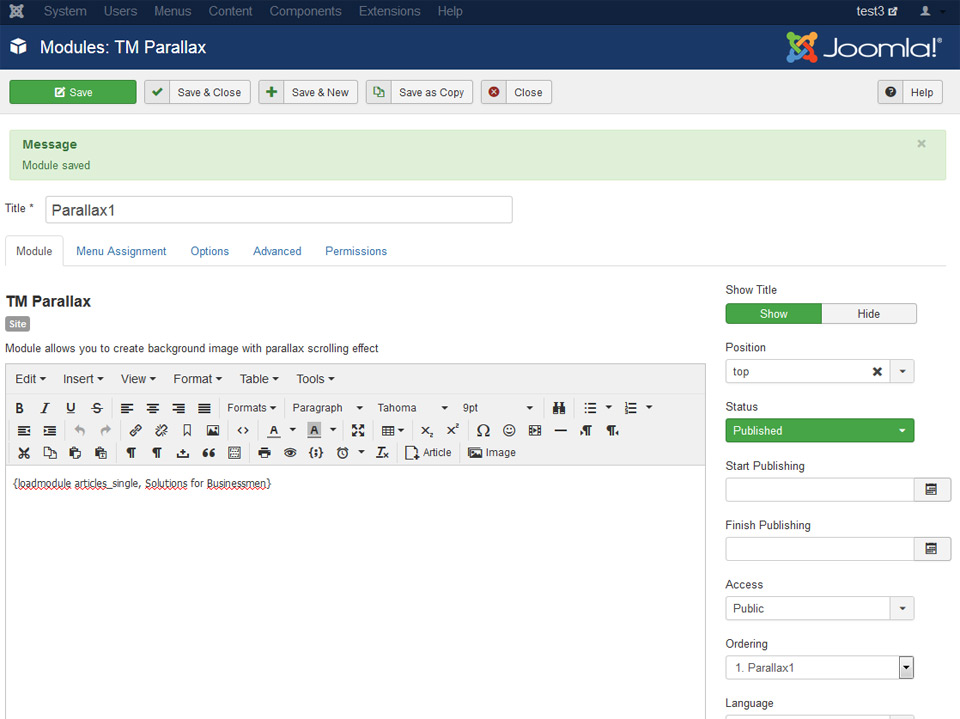Insert superscript text

[x=452, y=431]
